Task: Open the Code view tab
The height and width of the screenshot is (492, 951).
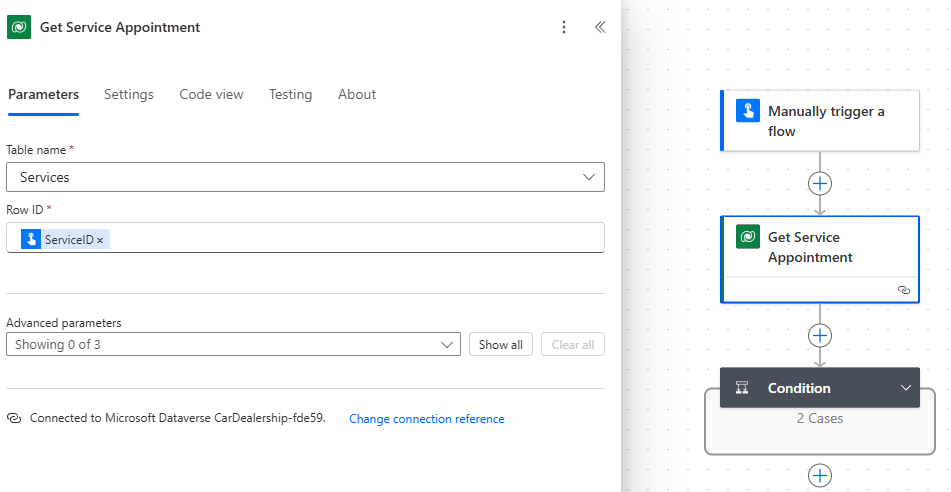Action: (x=211, y=94)
